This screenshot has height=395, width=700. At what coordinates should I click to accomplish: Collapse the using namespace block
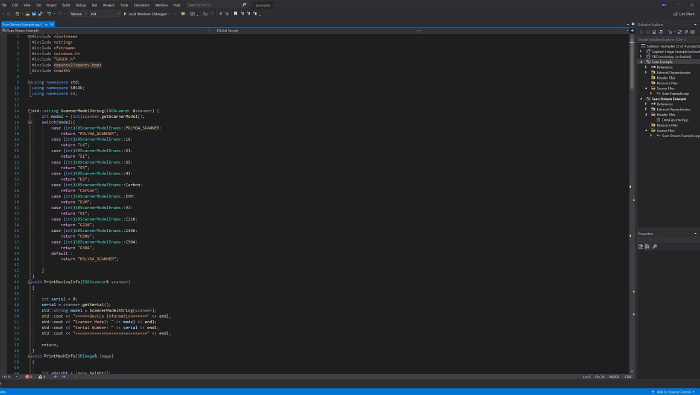point(30,82)
